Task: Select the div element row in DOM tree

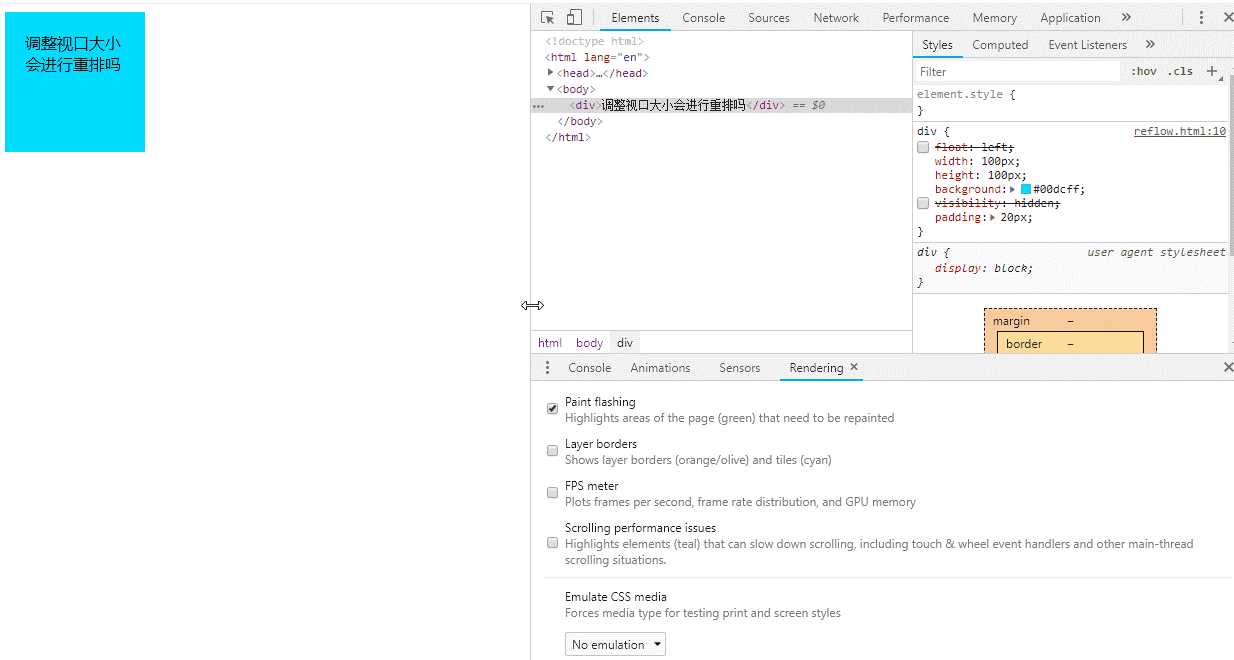Action: coord(721,105)
